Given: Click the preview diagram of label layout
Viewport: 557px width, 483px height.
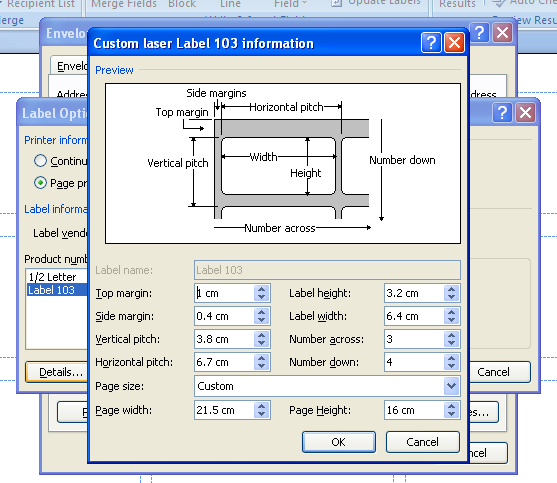Looking at the screenshot, I should [283, 163].
